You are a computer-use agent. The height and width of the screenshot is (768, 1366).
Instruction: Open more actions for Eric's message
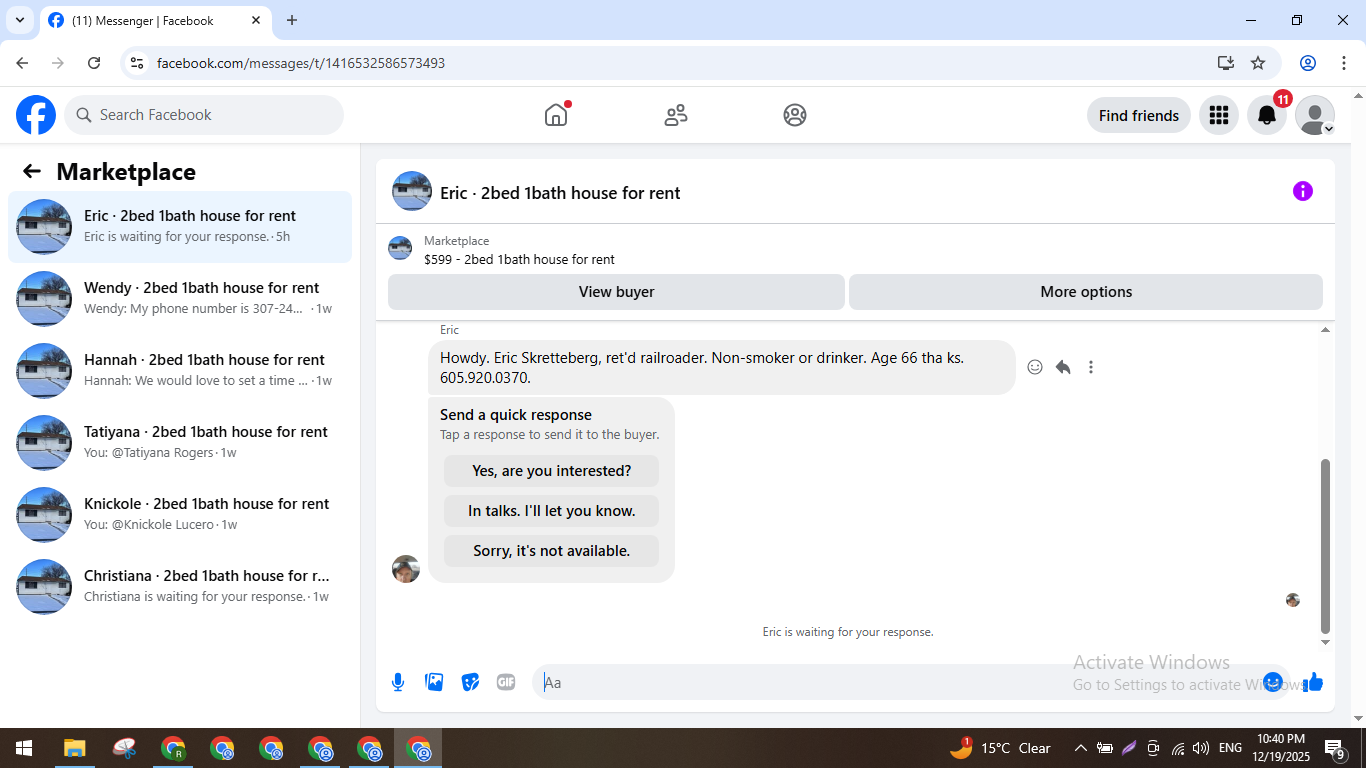[1091, 367]
